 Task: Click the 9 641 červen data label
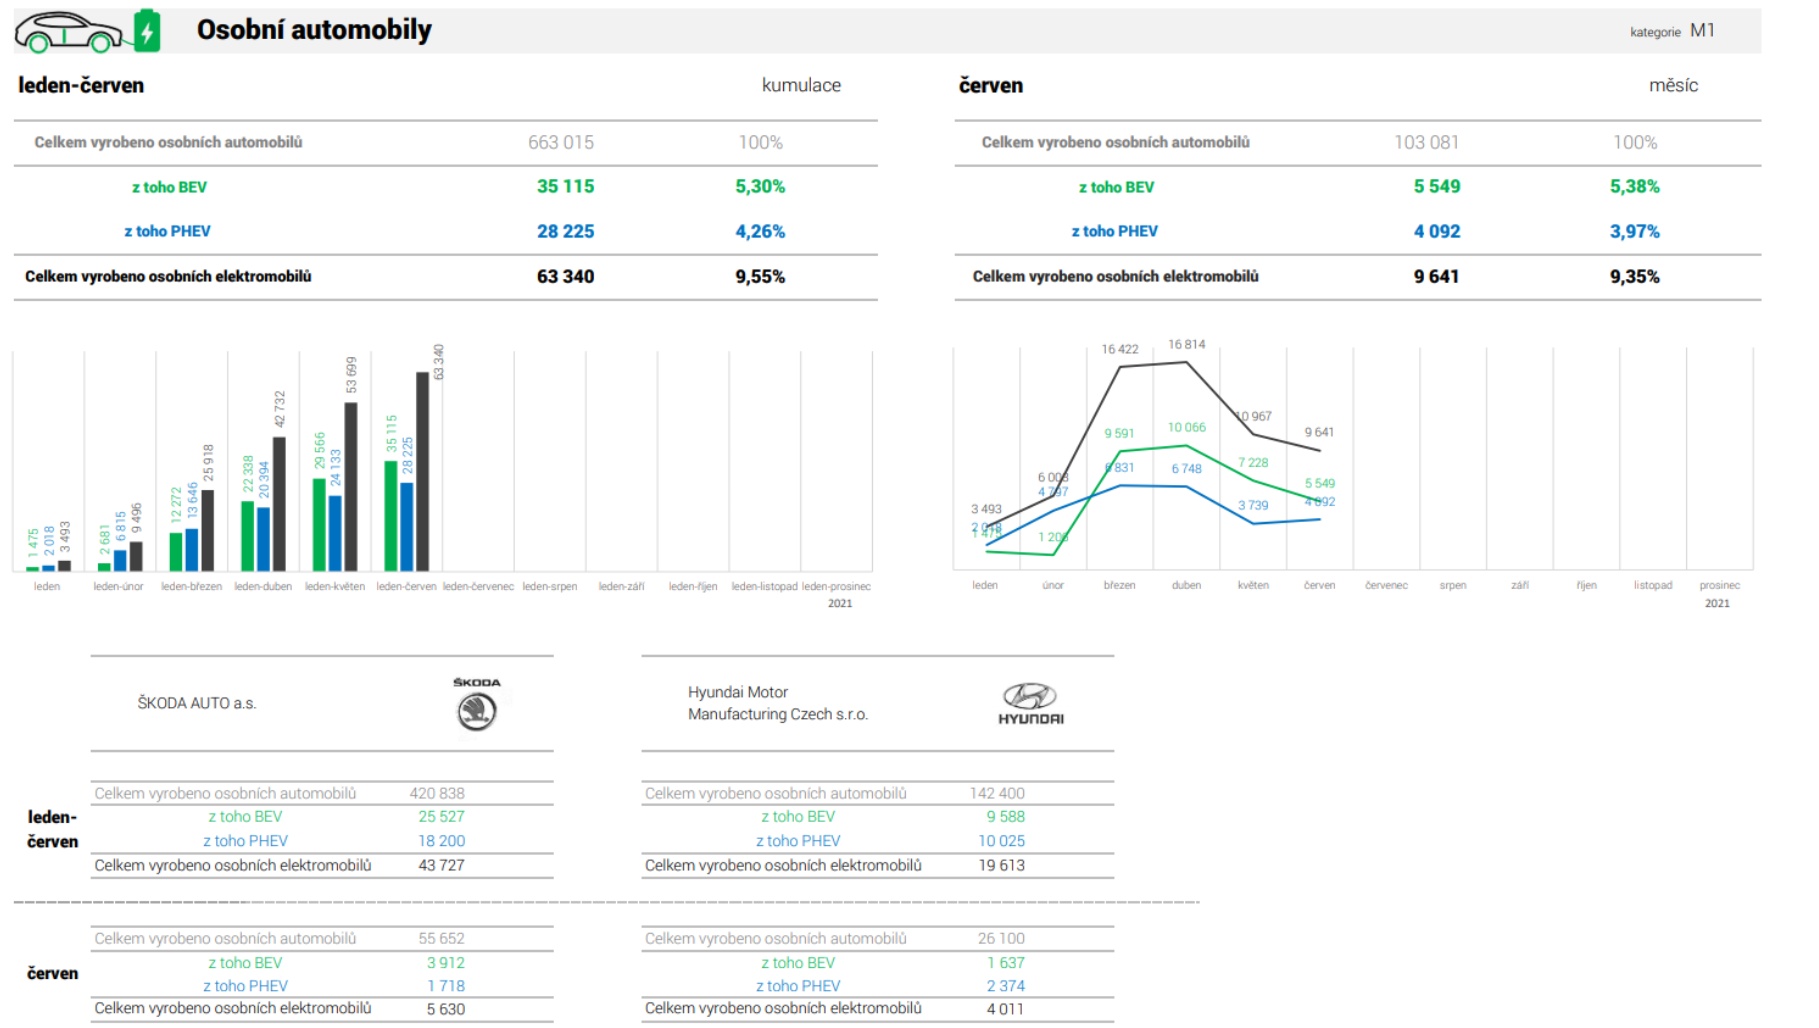(1319, 432)
